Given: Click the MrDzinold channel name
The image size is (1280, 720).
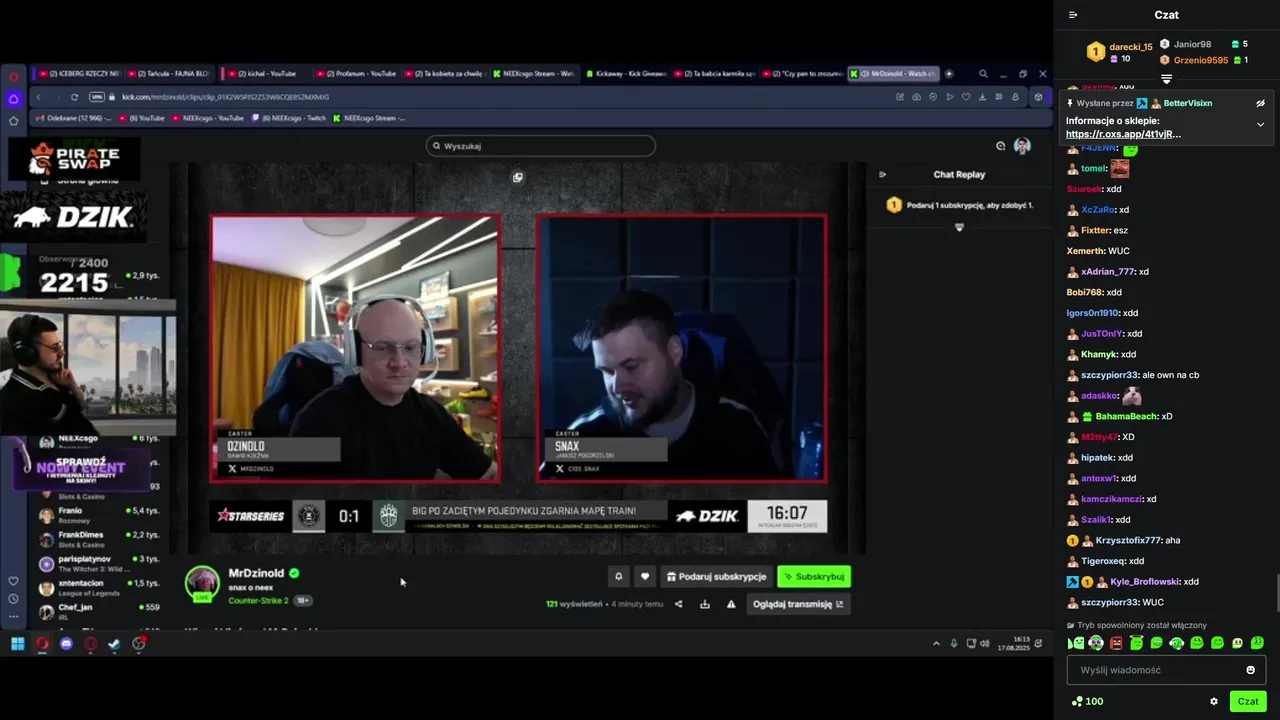Looking at the screenshot, I should (257, 573).
